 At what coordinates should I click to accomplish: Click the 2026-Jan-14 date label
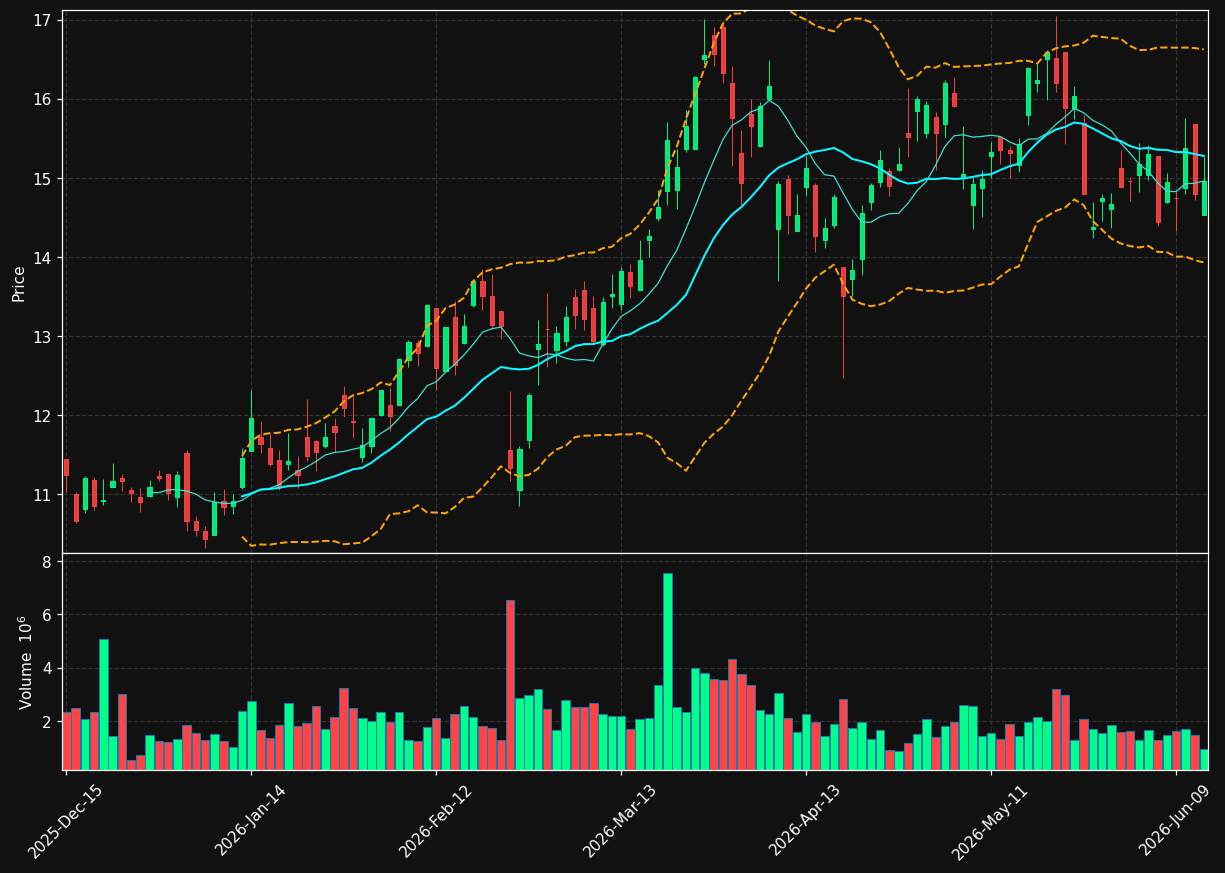[251, 820]
